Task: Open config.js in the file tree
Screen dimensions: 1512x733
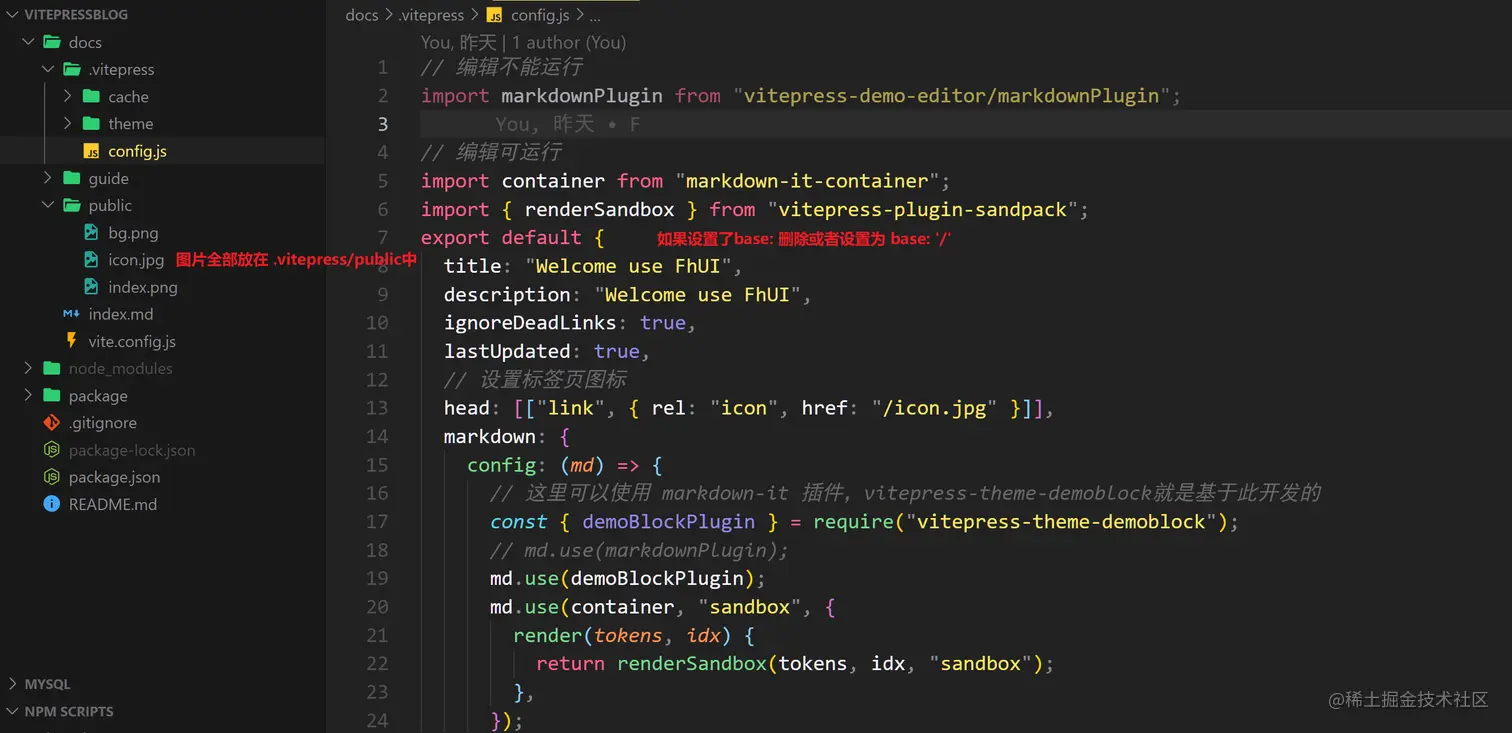Action: (137, 151)
